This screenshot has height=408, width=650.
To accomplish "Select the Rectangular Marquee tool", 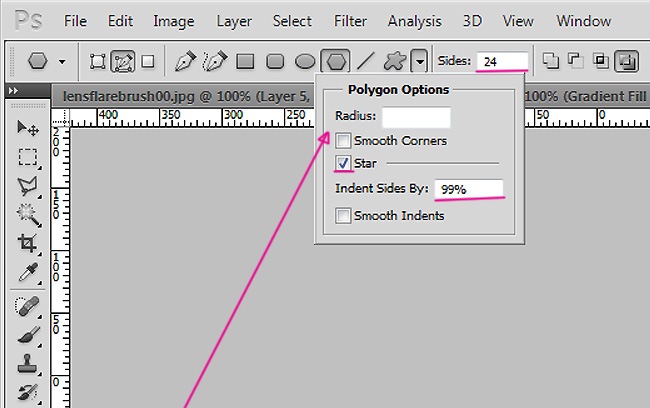I will click(28, 157).
